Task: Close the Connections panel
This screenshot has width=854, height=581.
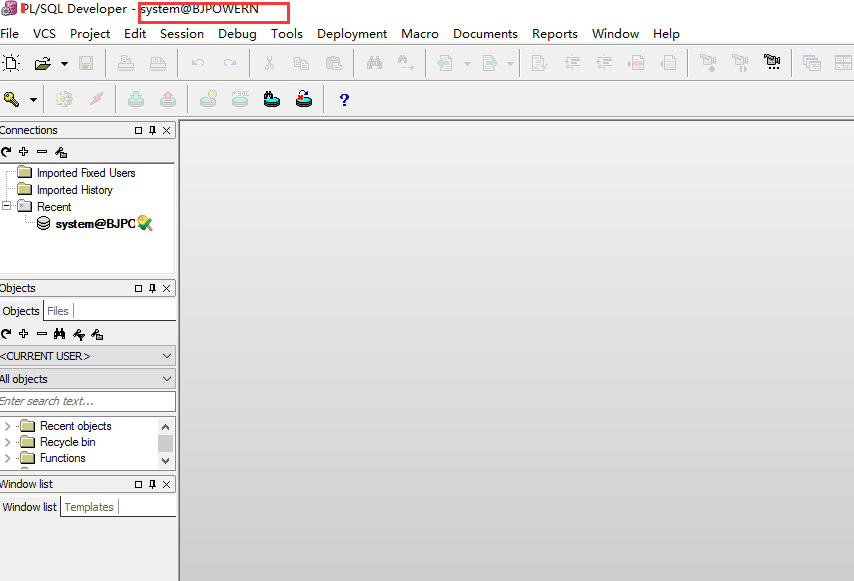Action: (x=167, y=130)
